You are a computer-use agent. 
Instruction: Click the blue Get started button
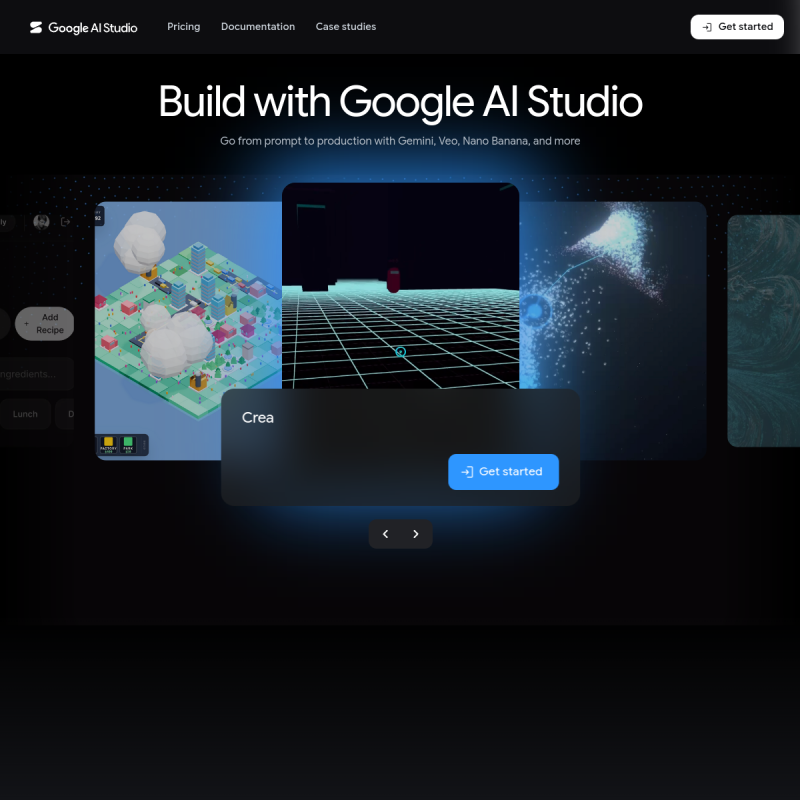tap(503, 471)
